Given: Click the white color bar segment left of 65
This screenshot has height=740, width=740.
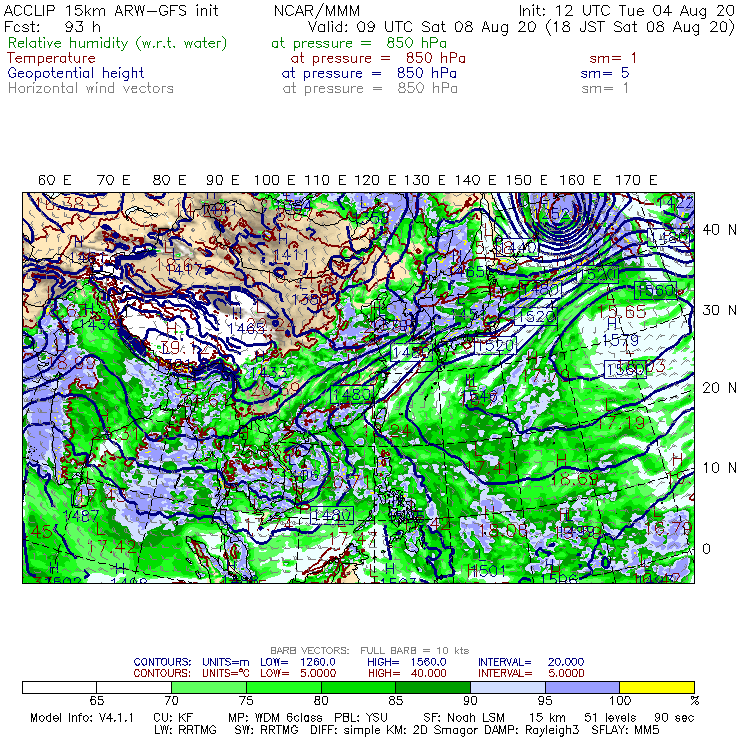Looking at the screenshot, I should (x=59, y=687).
